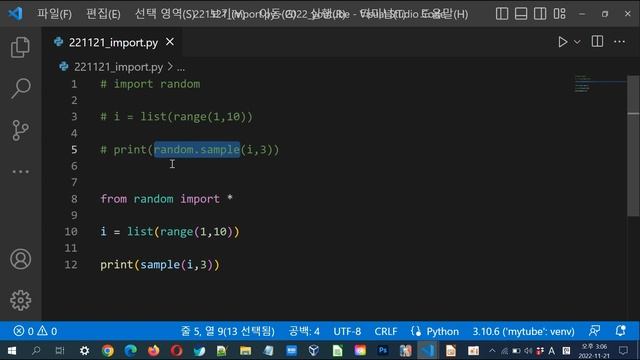Click 'print(sample(i,3))' on line 12
This screenshot has width=640, height=360.
click(160, 264)
